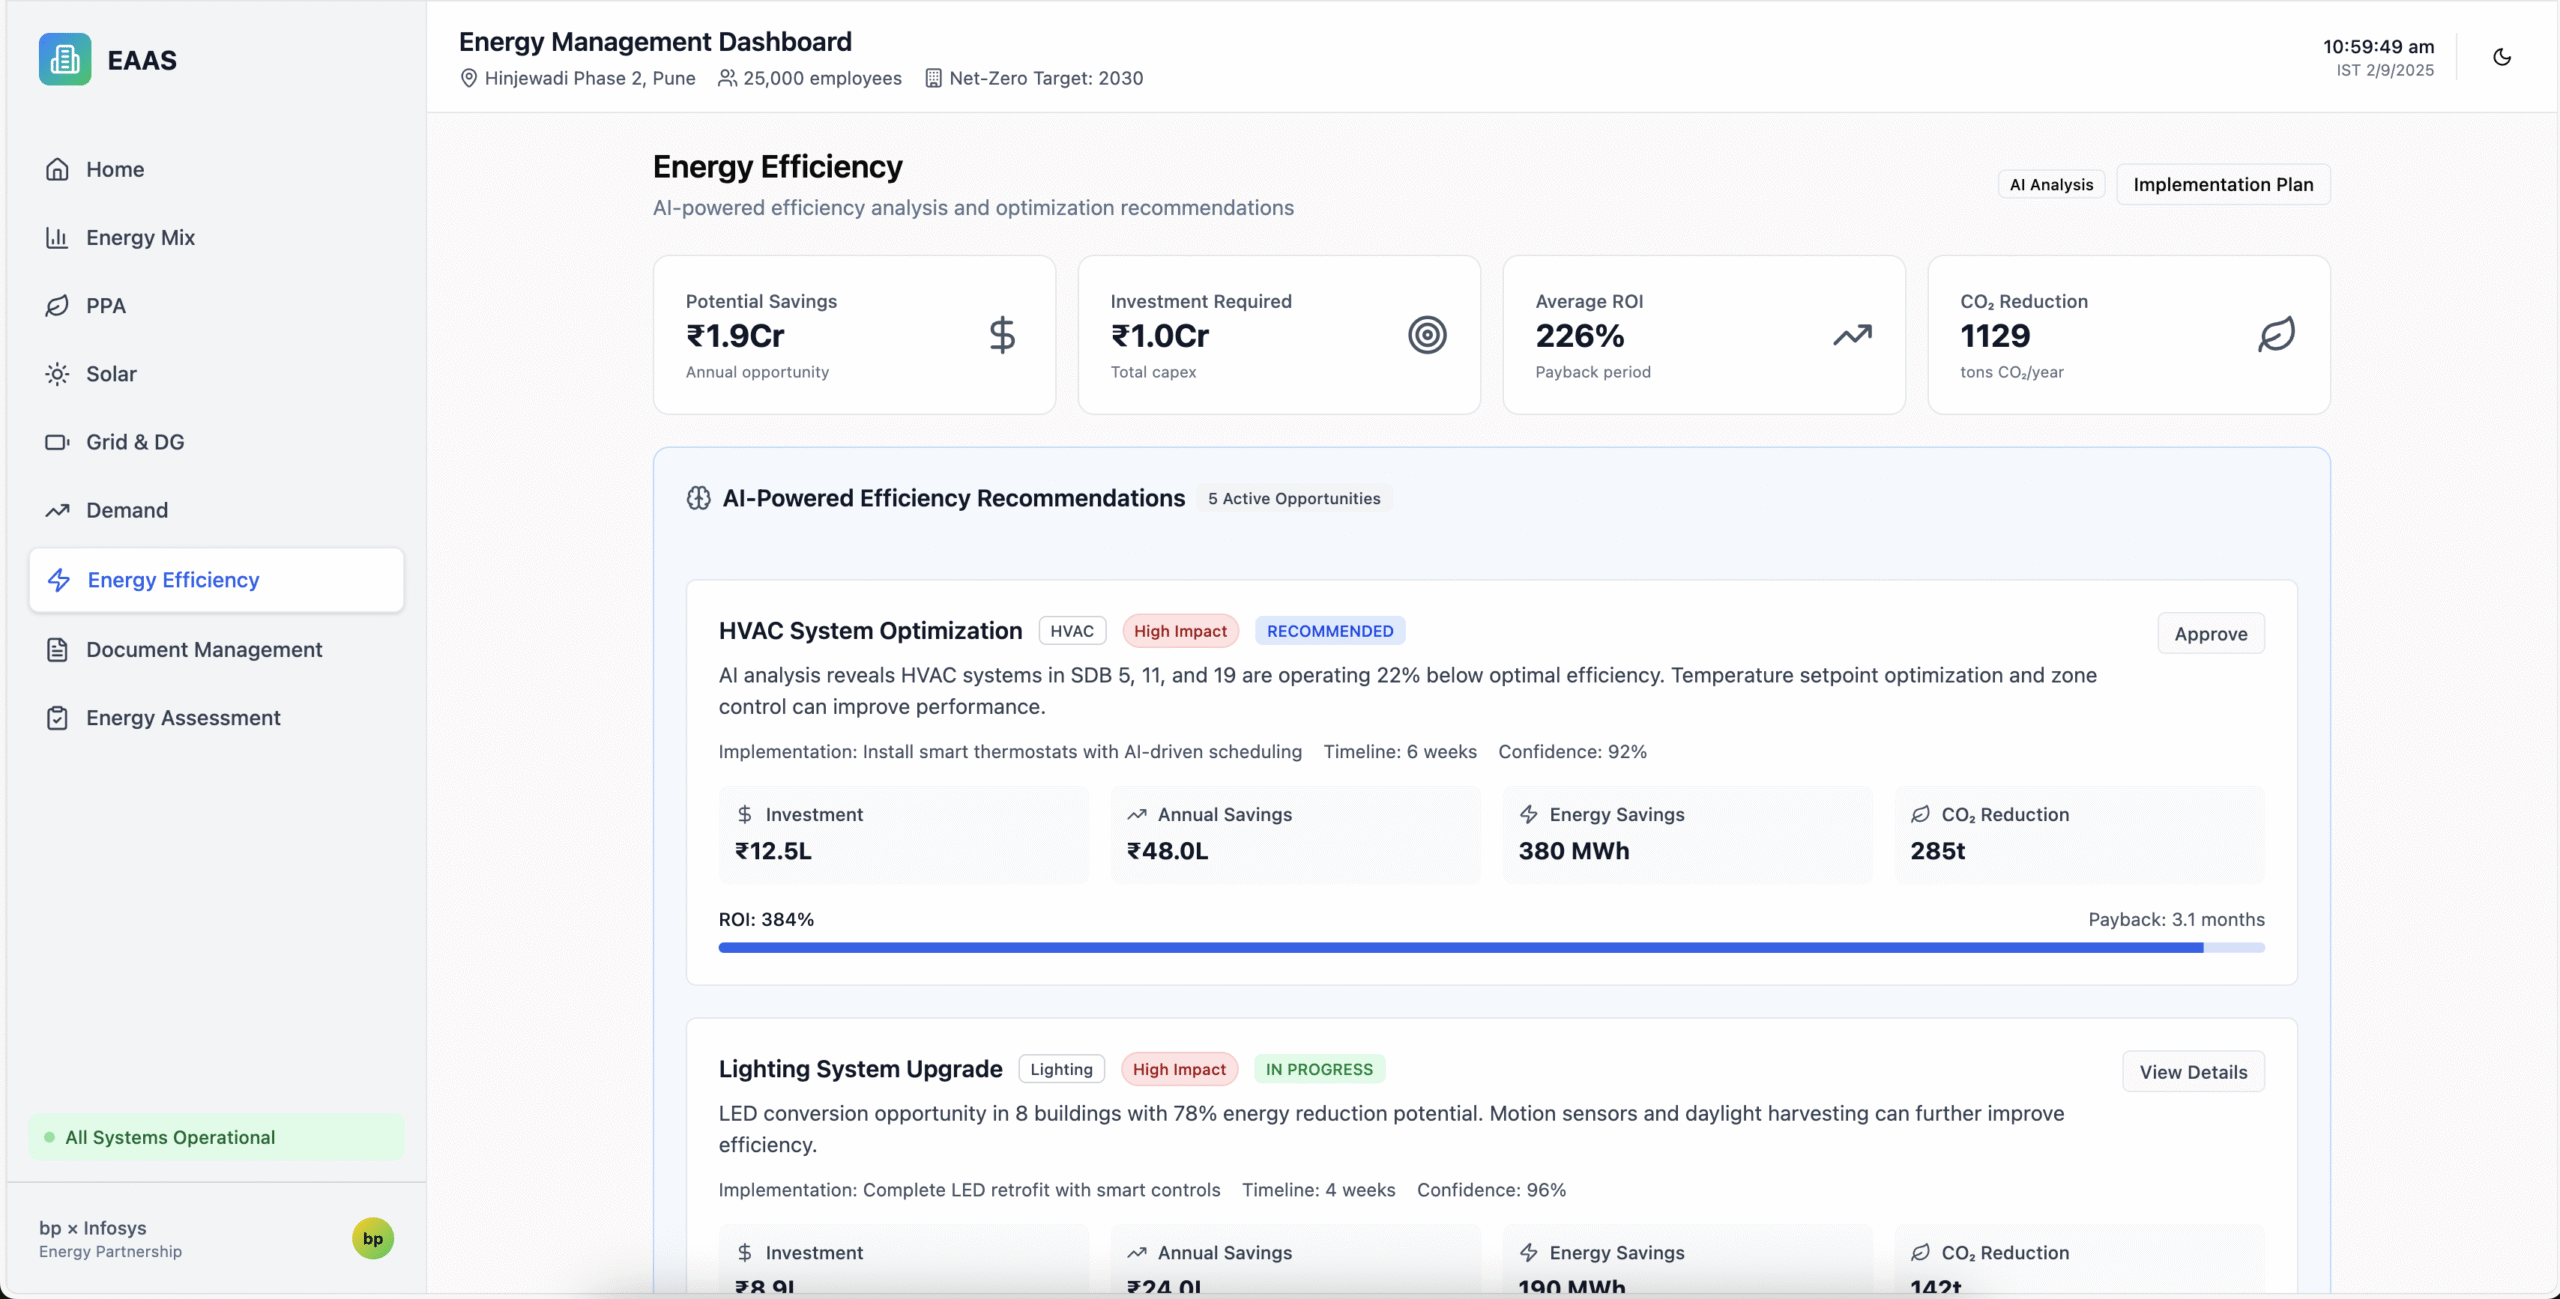Viewport: 2560px width, 1299px height.
Task: Click the bp avatar badge
Action: 373,1238
